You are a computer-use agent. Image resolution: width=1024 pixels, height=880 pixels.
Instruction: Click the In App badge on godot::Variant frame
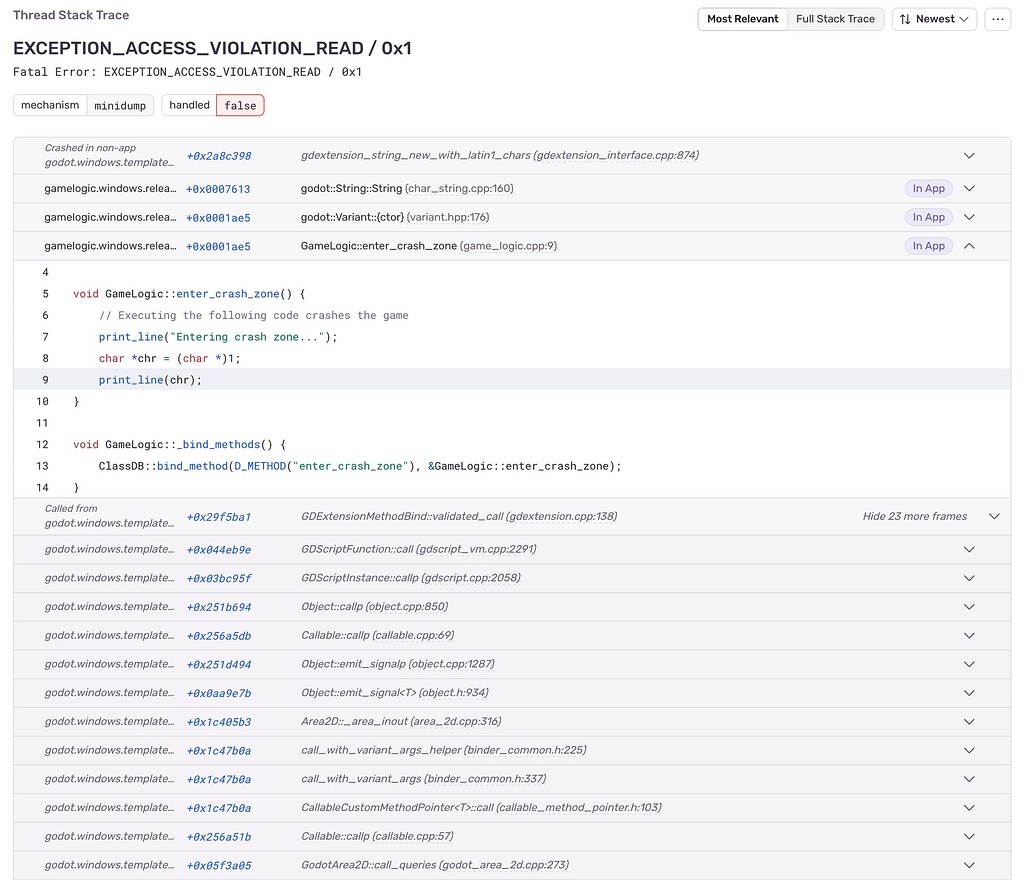(928, 217)
